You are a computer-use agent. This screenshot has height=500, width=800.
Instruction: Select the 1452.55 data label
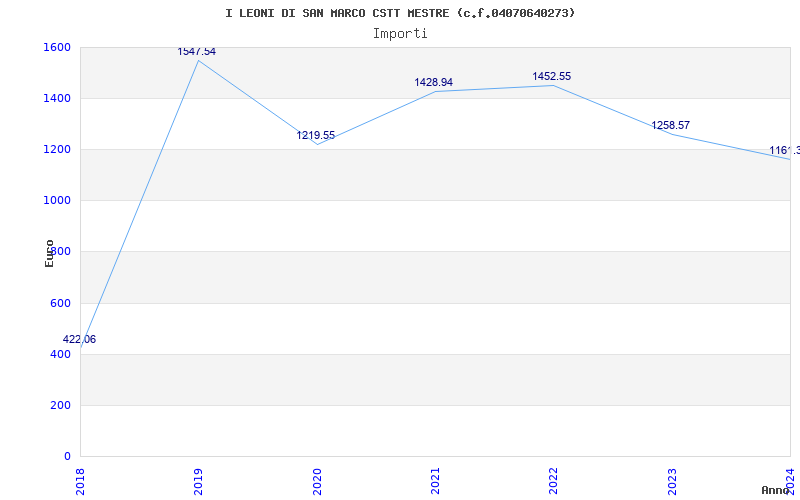tap(552, 77)
